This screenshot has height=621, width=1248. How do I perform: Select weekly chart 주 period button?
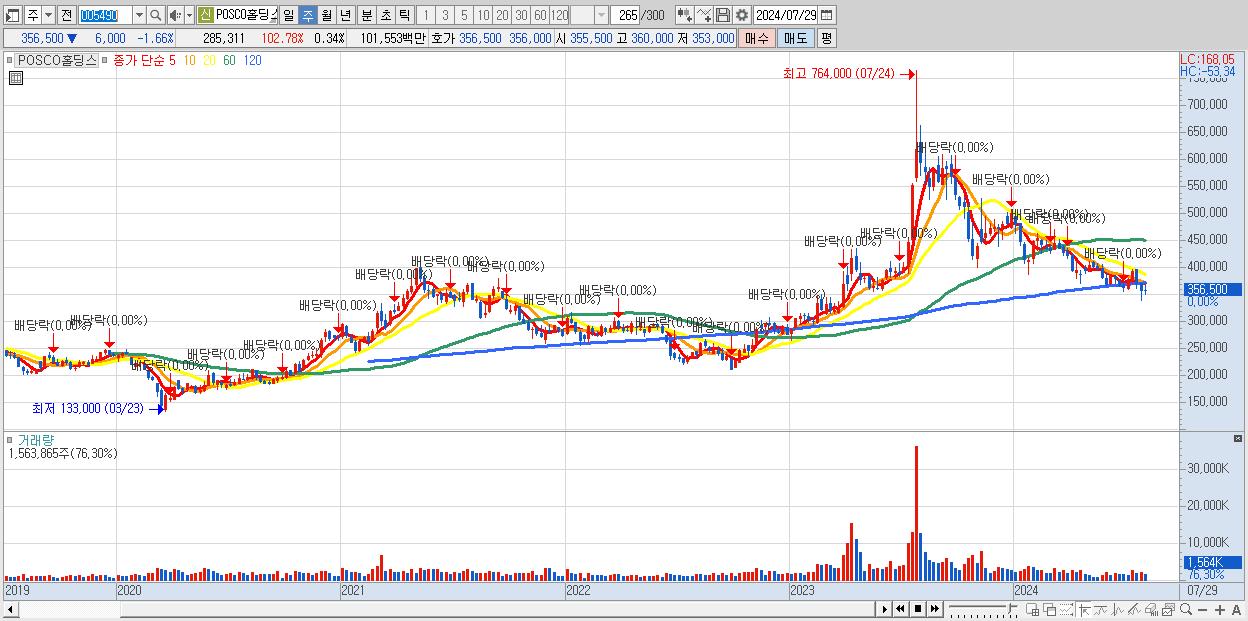click(307, 15)
